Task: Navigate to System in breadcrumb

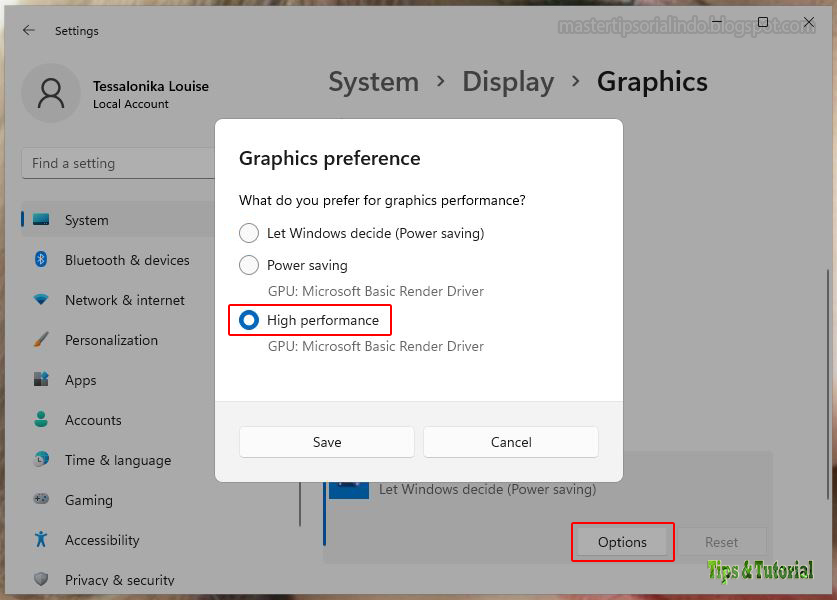Action: click(374, 82)
